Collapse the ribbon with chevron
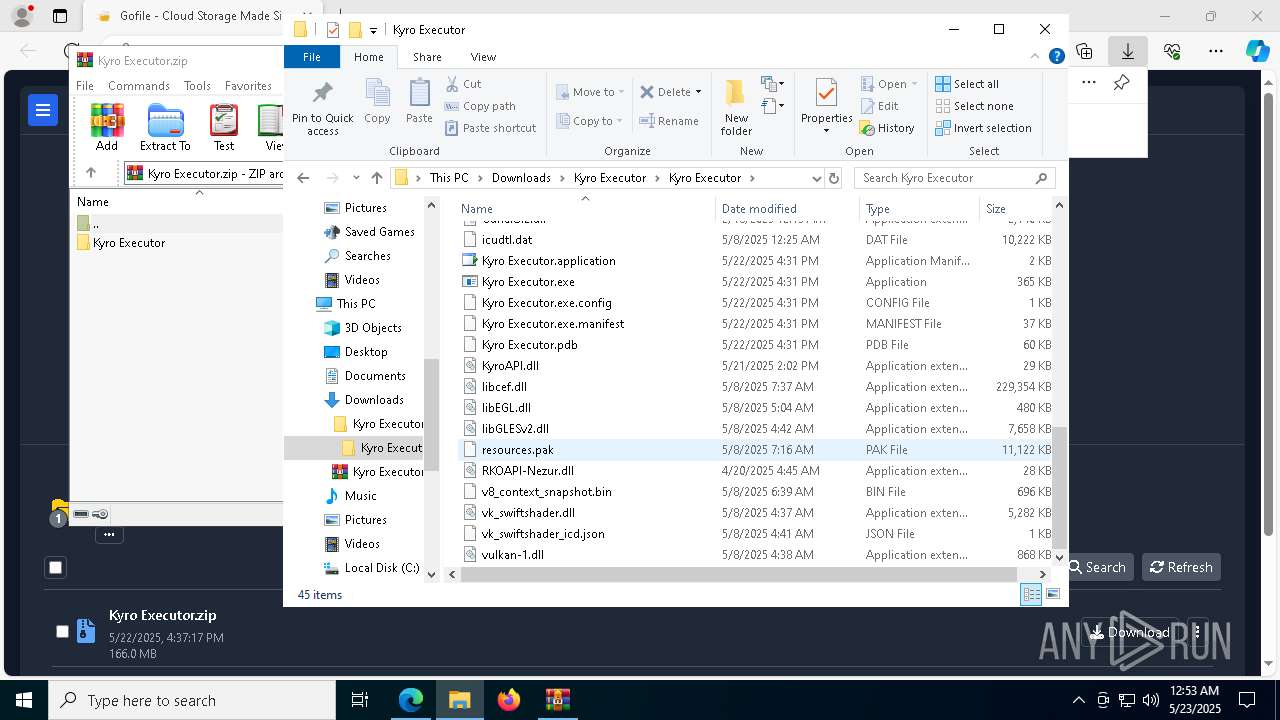 tap(1036, 57)
